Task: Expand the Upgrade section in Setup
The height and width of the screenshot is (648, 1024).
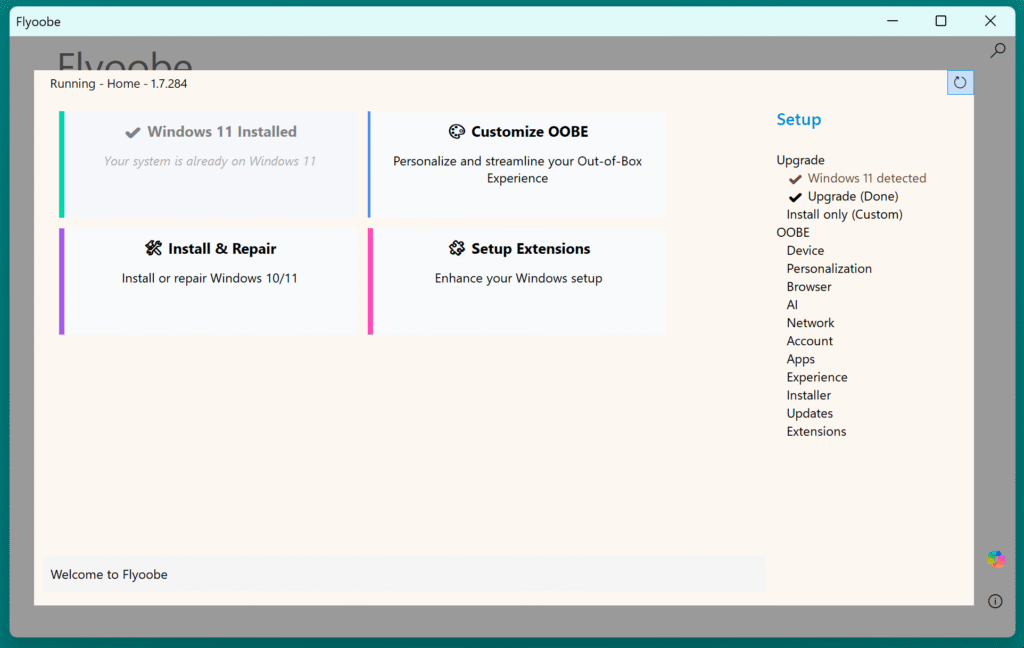Action: pos(800,160)
